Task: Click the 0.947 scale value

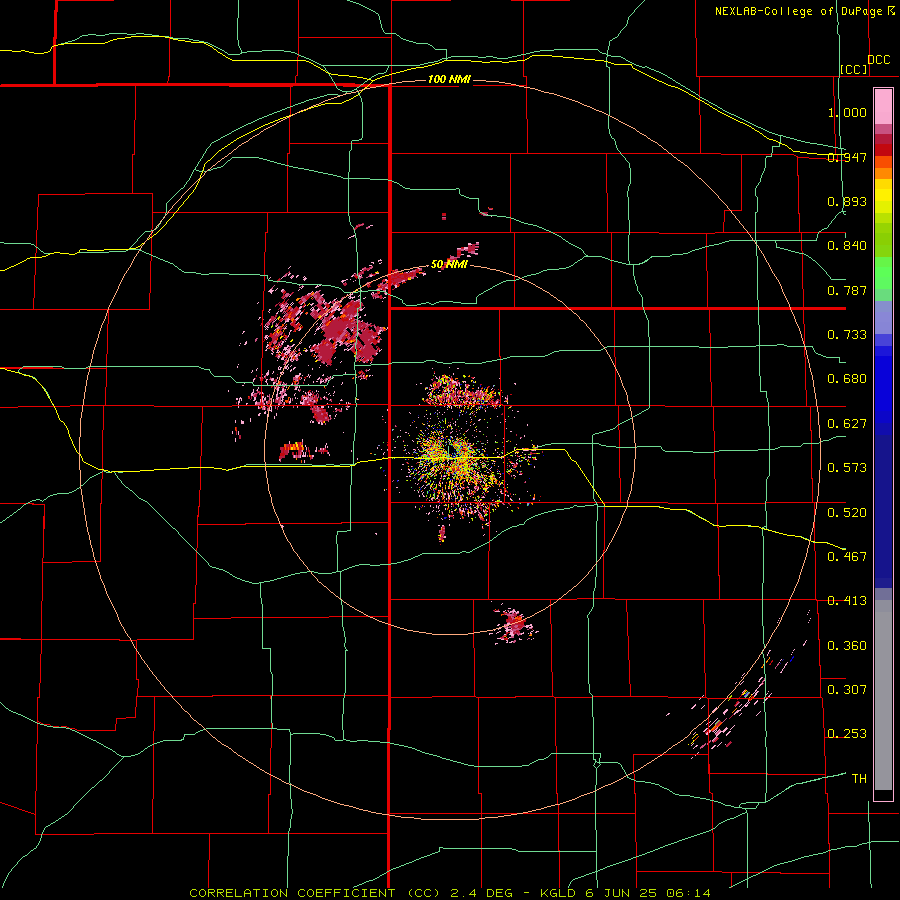Action: click(x=847, y=157)
